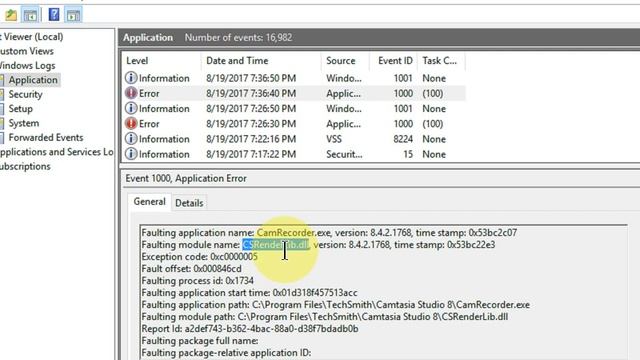Select the Information event at 7:36:50 PM

coord(294,78)
